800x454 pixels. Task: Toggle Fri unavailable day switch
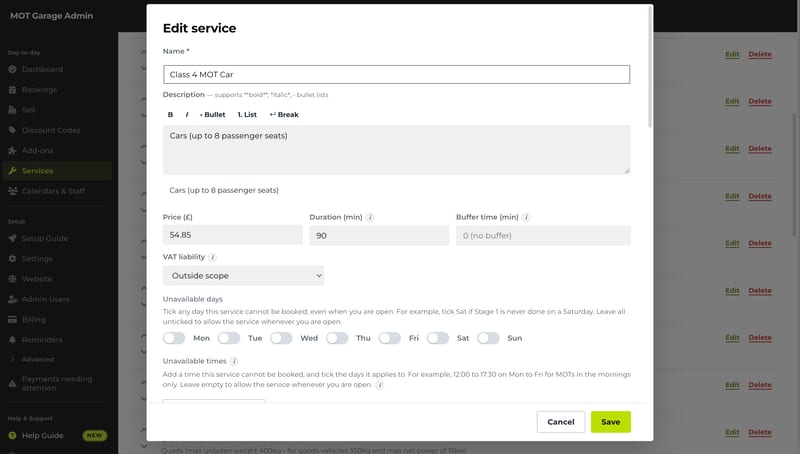390,338
